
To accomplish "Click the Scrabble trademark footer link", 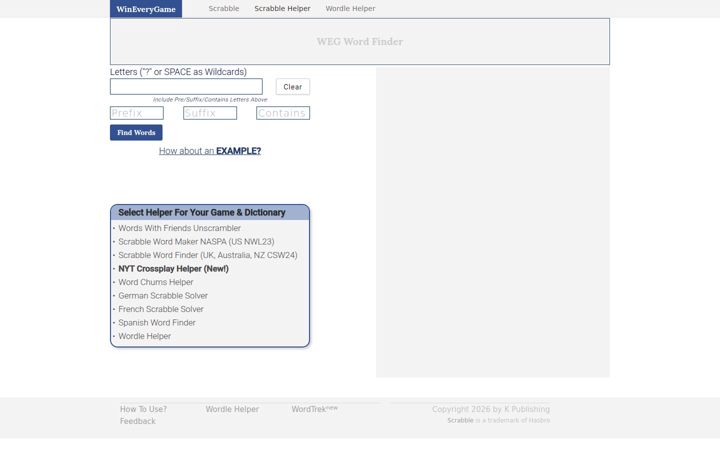I will [x=460, y=421].
